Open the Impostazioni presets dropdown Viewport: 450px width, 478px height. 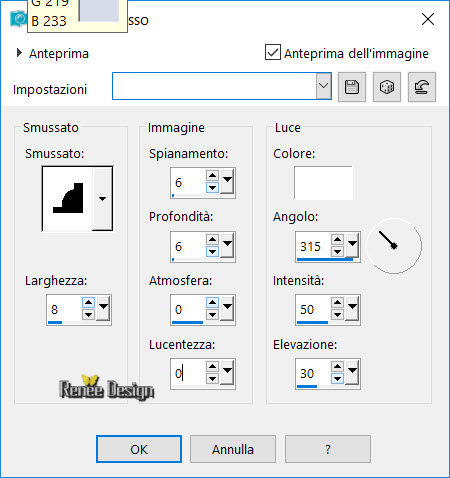point(323,86)
